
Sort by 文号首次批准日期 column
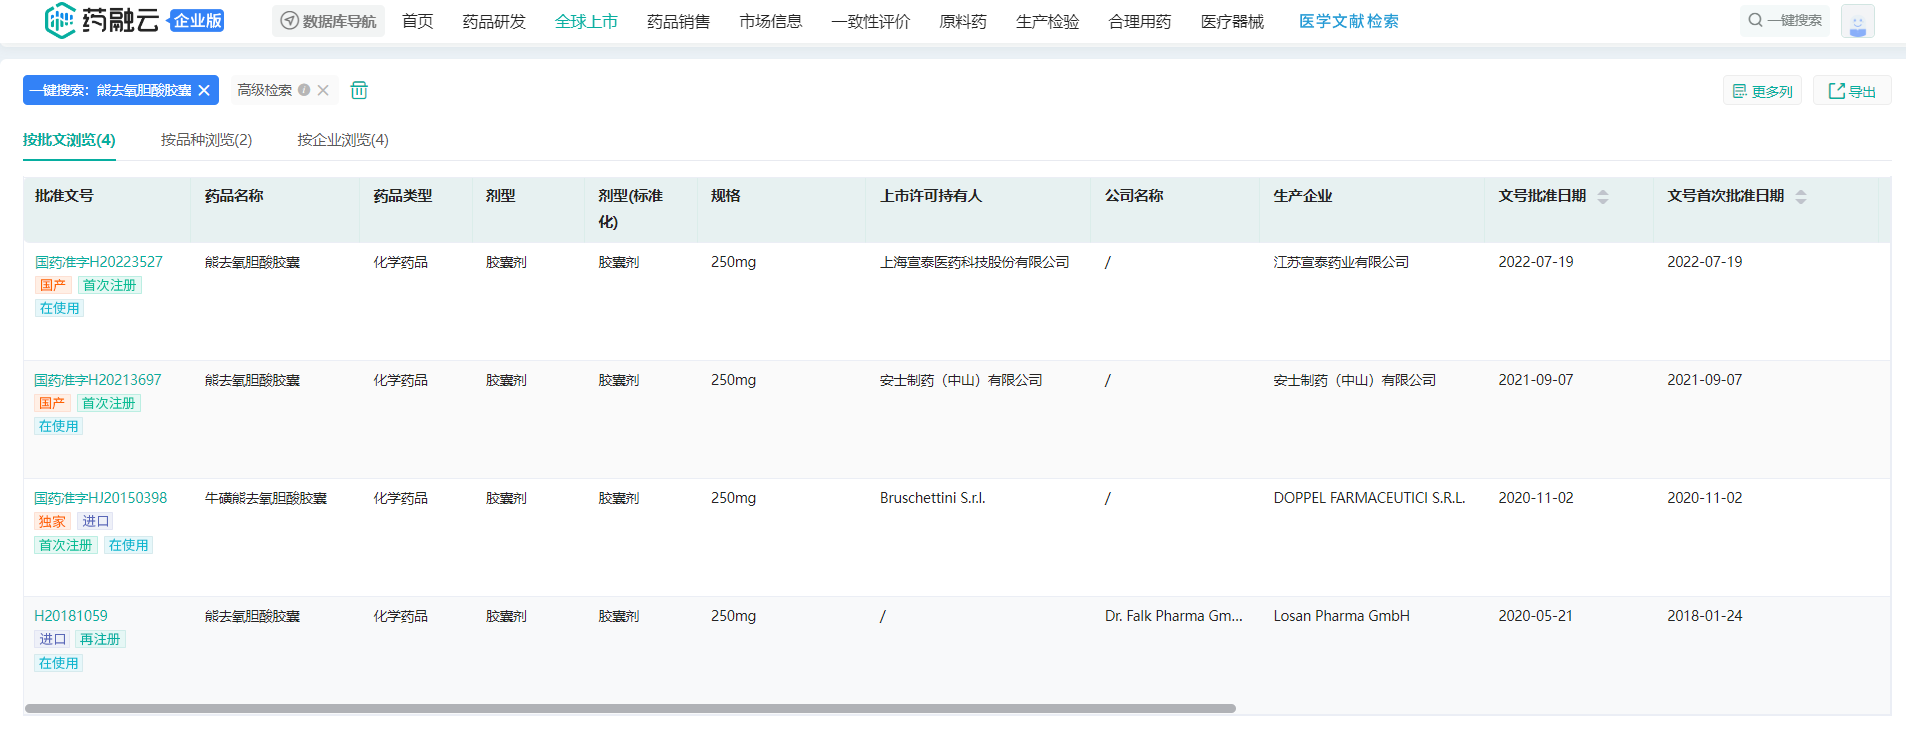[1800, 197]
